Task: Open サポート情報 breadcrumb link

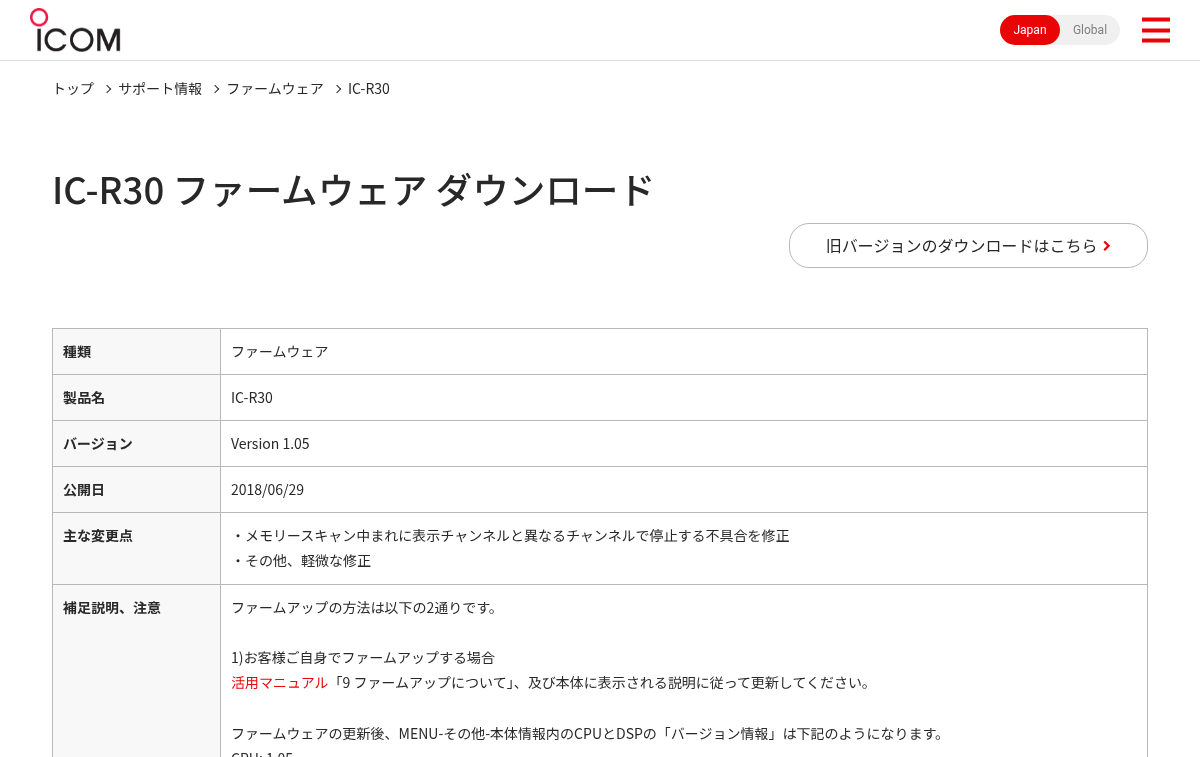Action: click(160, 88)
